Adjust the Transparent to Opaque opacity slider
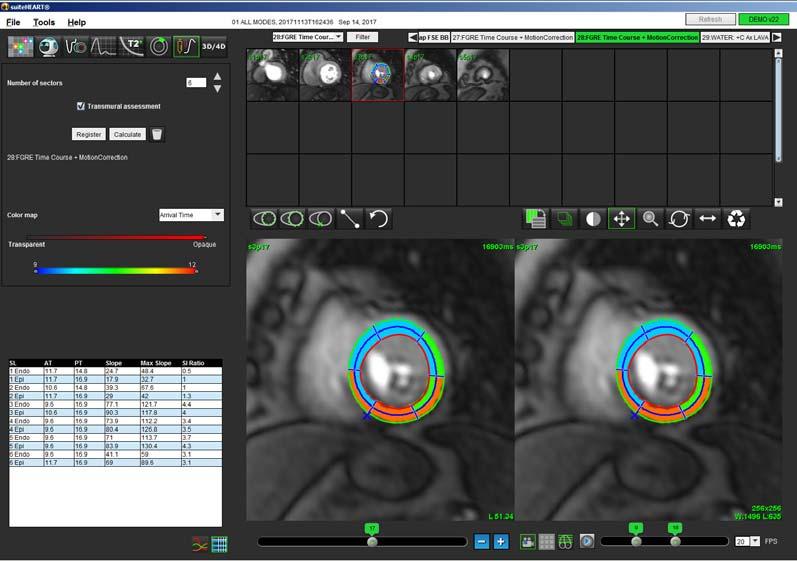797x561 pixels. click(x=116, y=237)
